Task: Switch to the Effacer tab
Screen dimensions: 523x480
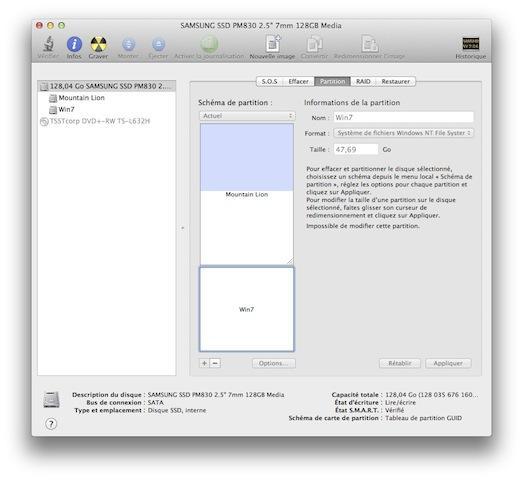Action: 298,81
